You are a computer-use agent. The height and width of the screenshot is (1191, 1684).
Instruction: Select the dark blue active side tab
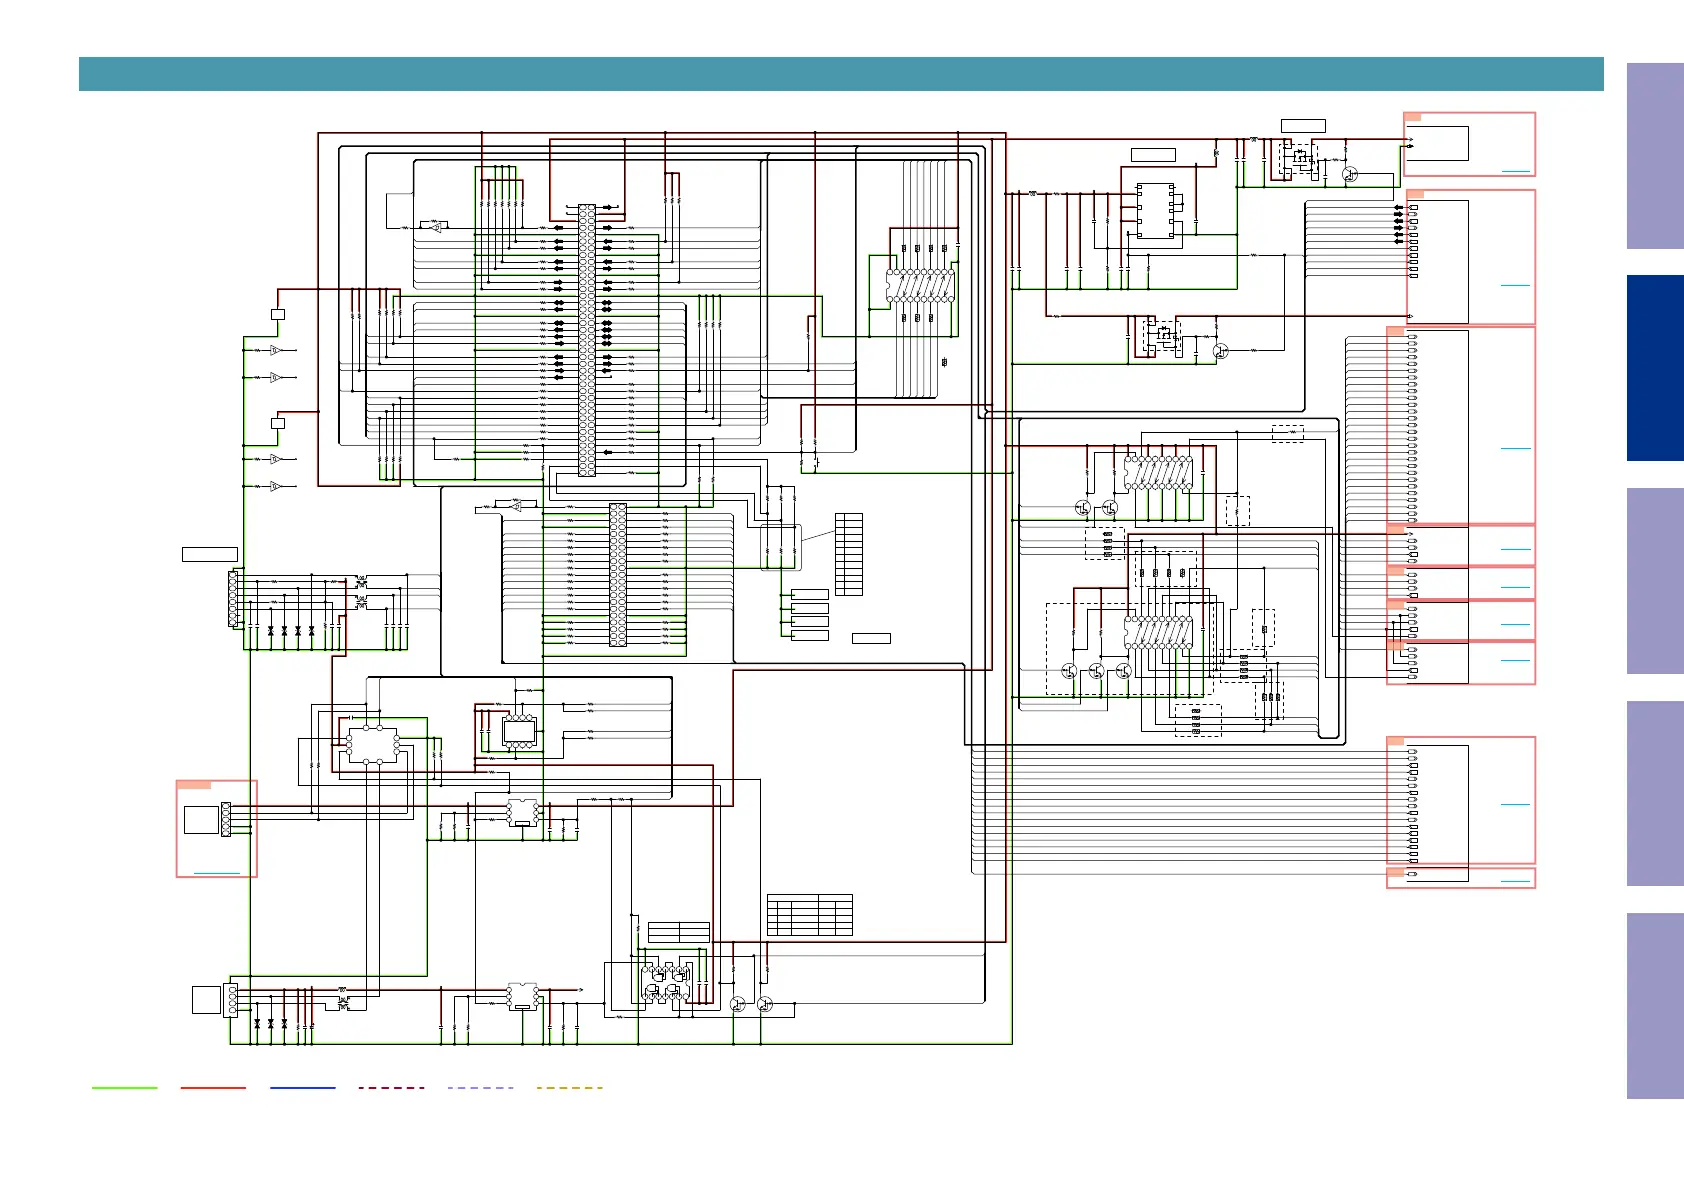[x=1655, y=368]
